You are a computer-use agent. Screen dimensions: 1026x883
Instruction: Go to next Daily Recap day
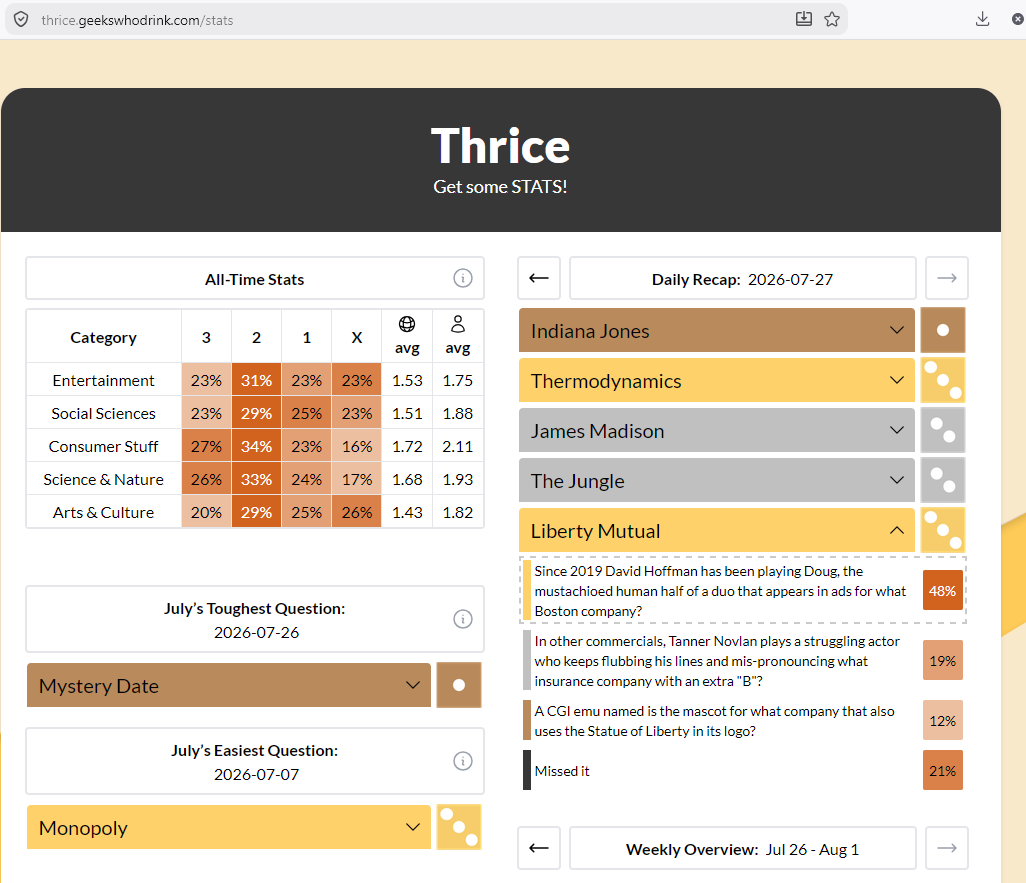point(947,278)
